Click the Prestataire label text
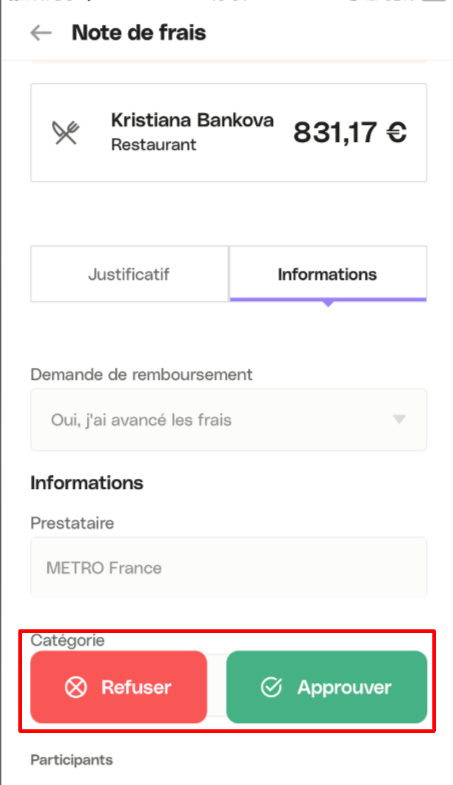The width and height of the screenshot is (453, 785). pos(73,523)
